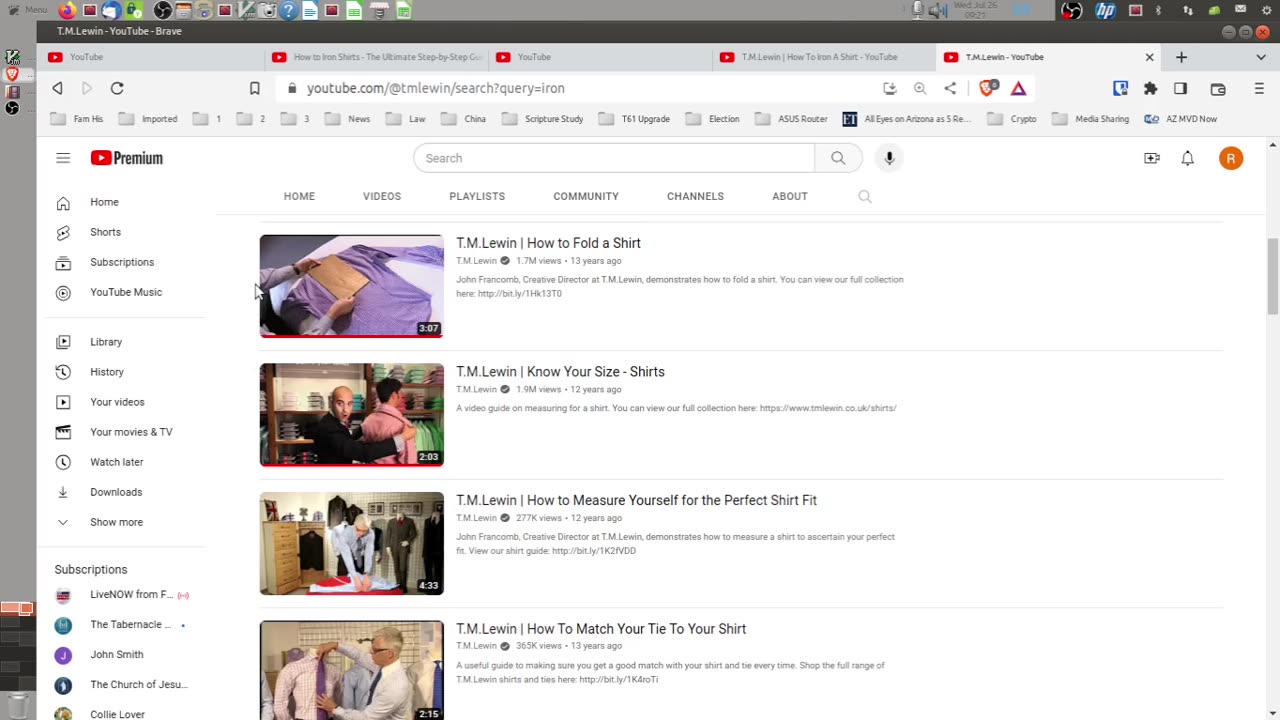
Task: Reload the page with the refresh icon
Action: click(117, 88)
